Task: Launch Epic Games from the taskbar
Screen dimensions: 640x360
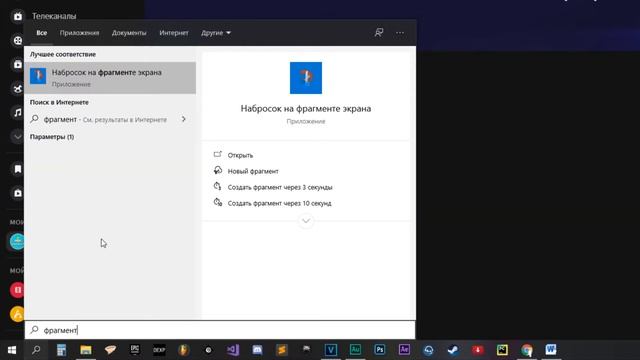Action: (135, 349)
